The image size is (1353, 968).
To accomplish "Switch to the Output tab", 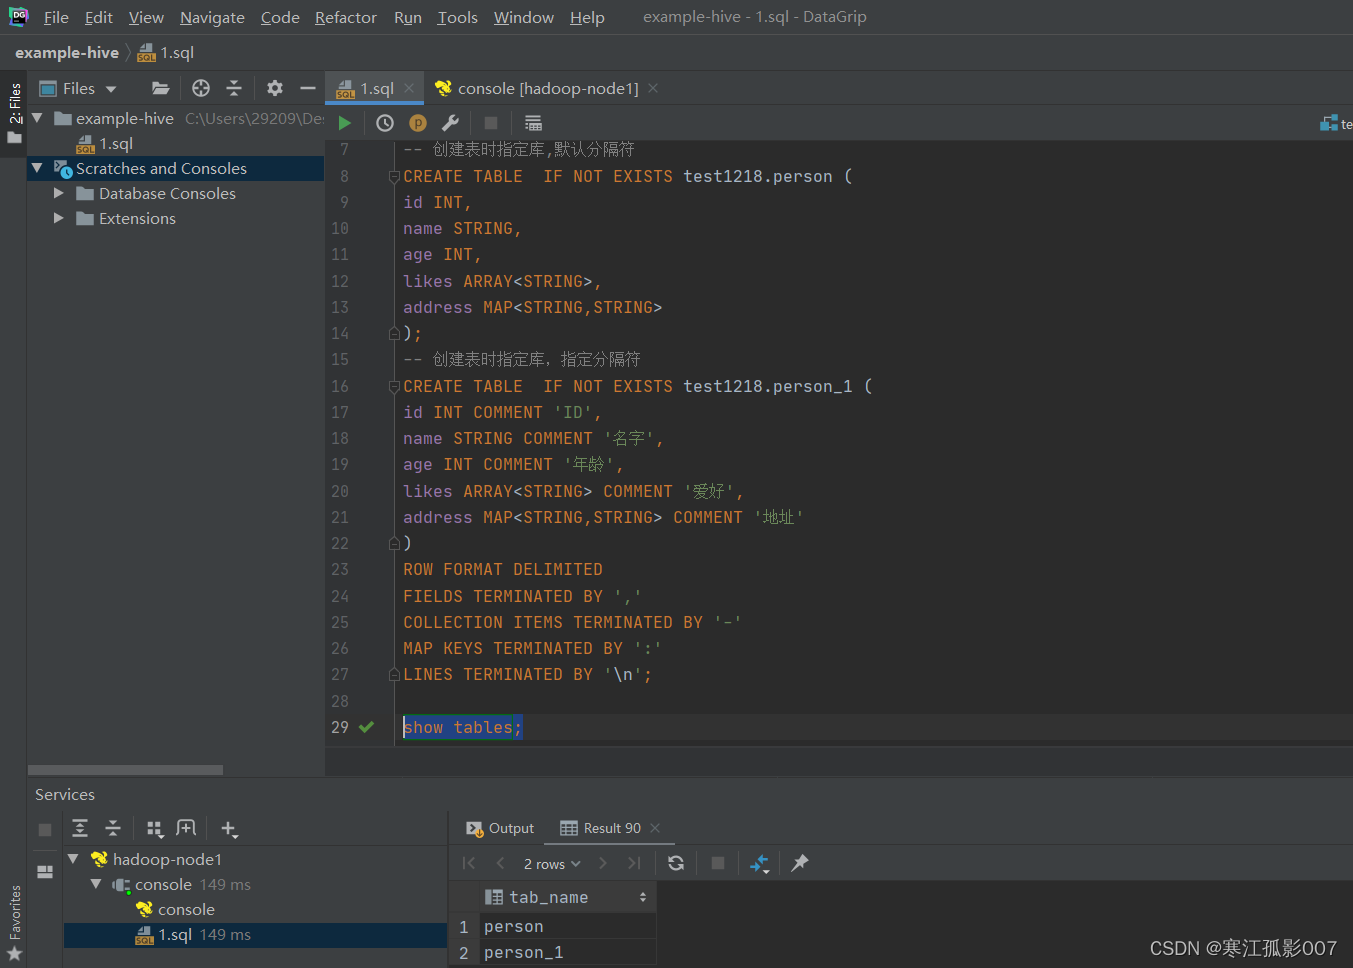I will click(500, 828).
